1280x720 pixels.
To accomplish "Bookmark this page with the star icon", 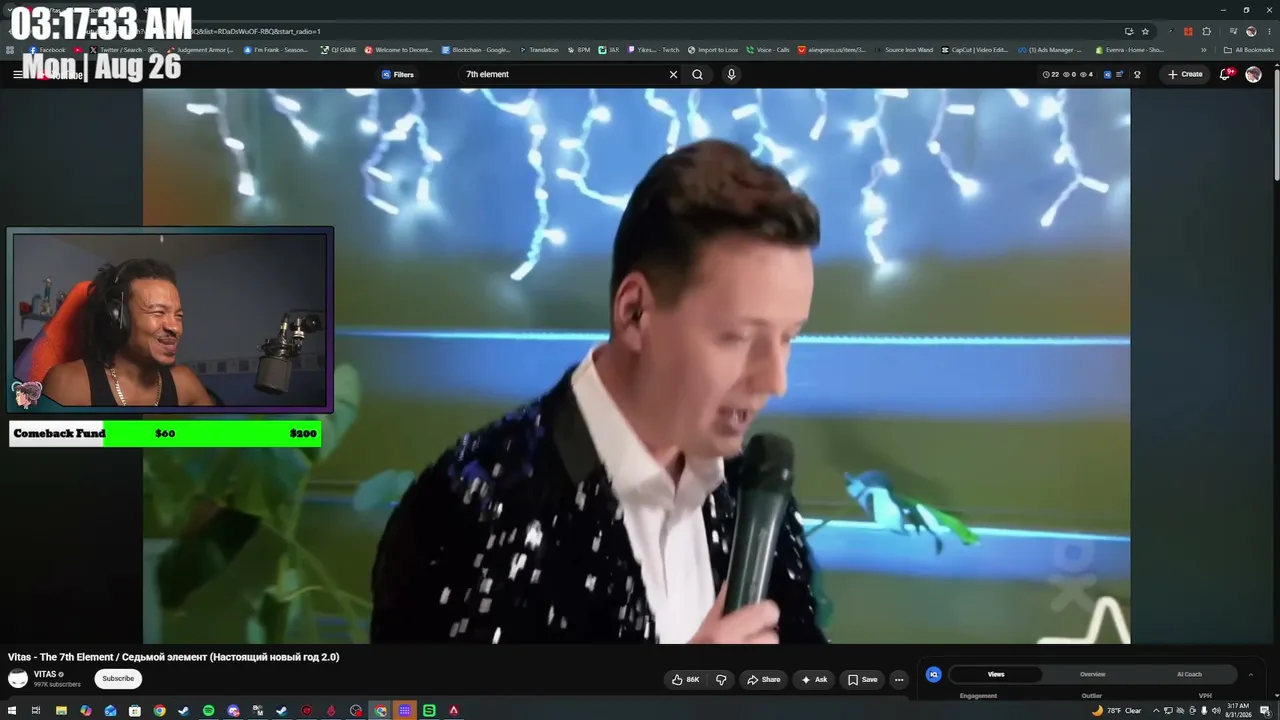I will (1146, 31).
